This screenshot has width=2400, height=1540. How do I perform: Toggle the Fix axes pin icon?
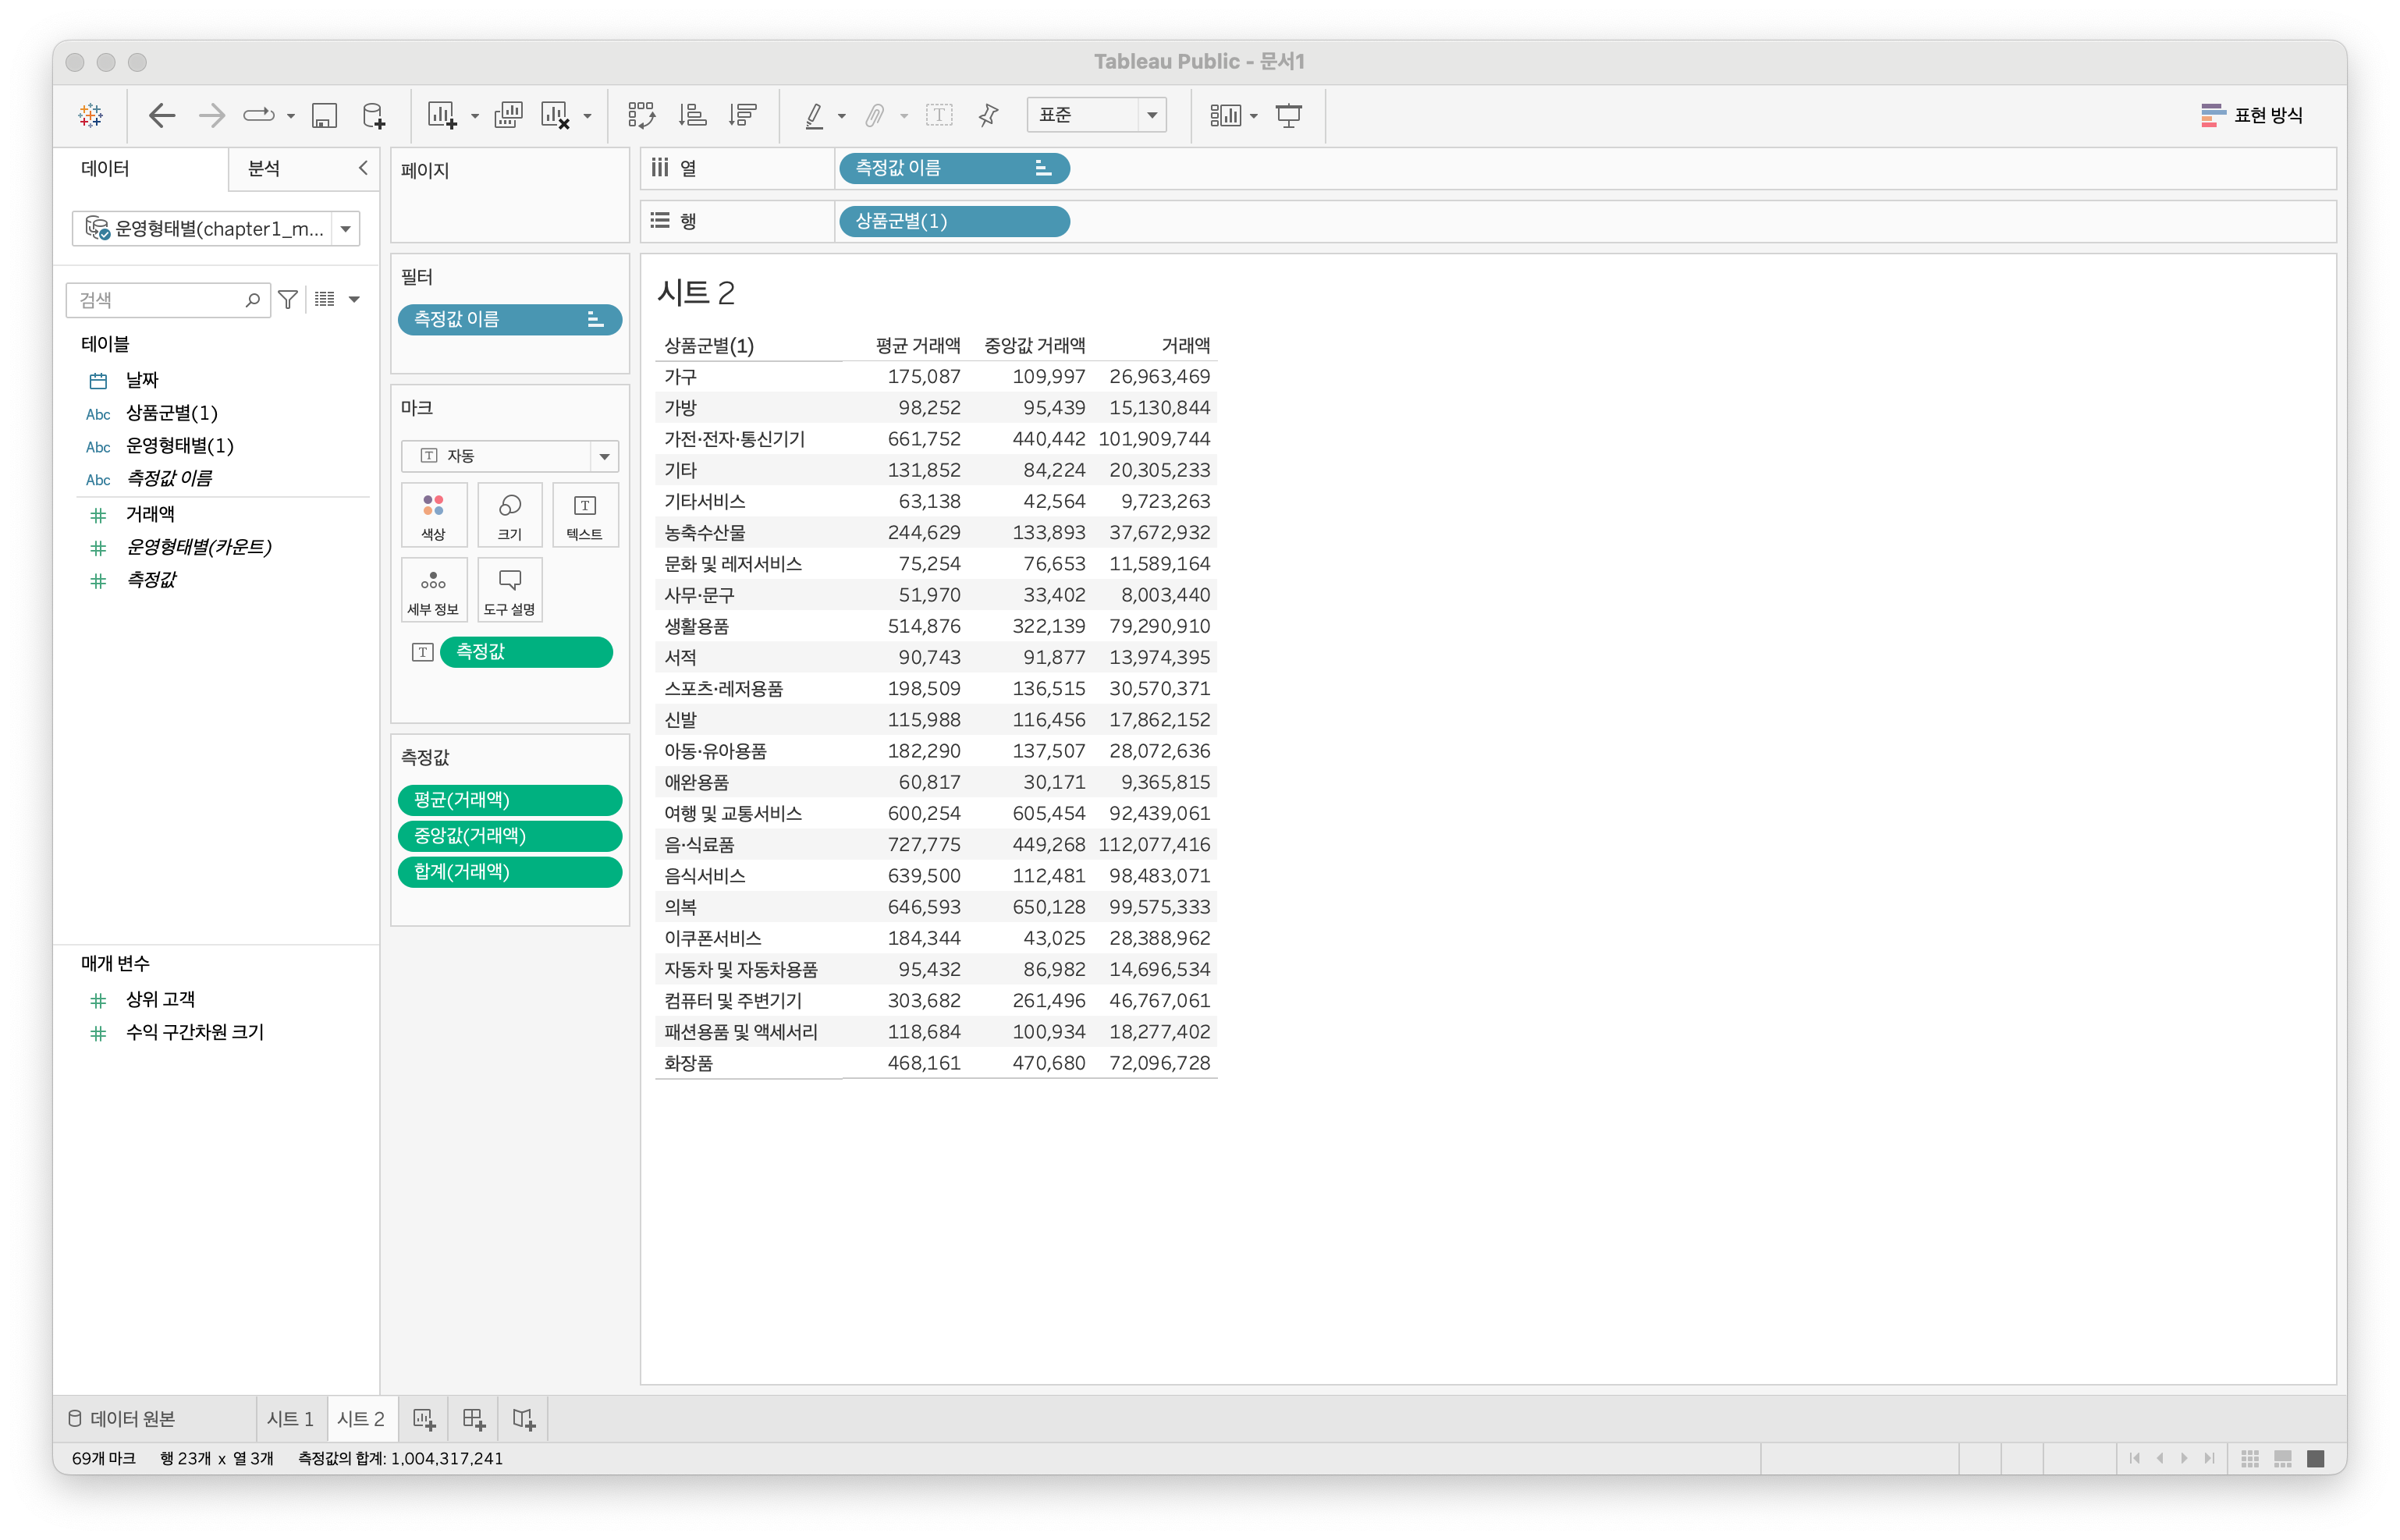point(988,116)
